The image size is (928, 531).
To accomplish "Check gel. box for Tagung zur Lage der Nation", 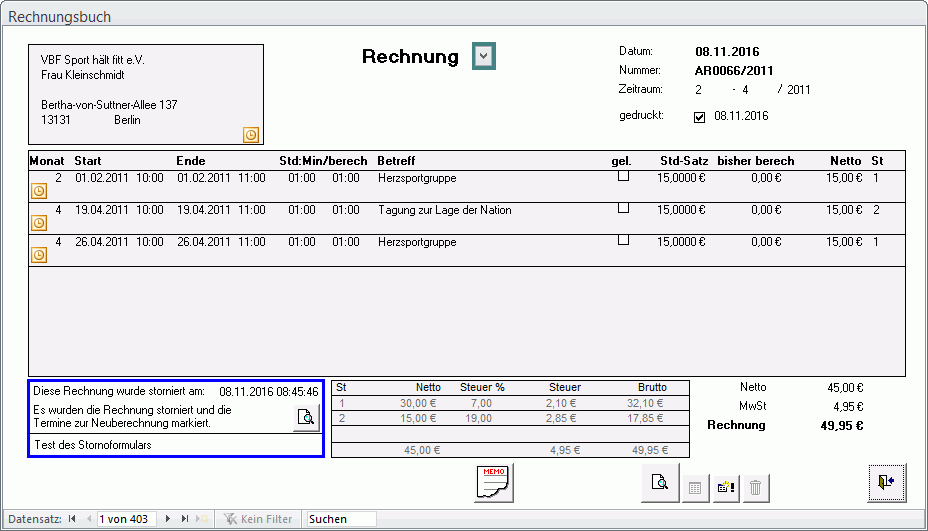I will click(623, 208).
